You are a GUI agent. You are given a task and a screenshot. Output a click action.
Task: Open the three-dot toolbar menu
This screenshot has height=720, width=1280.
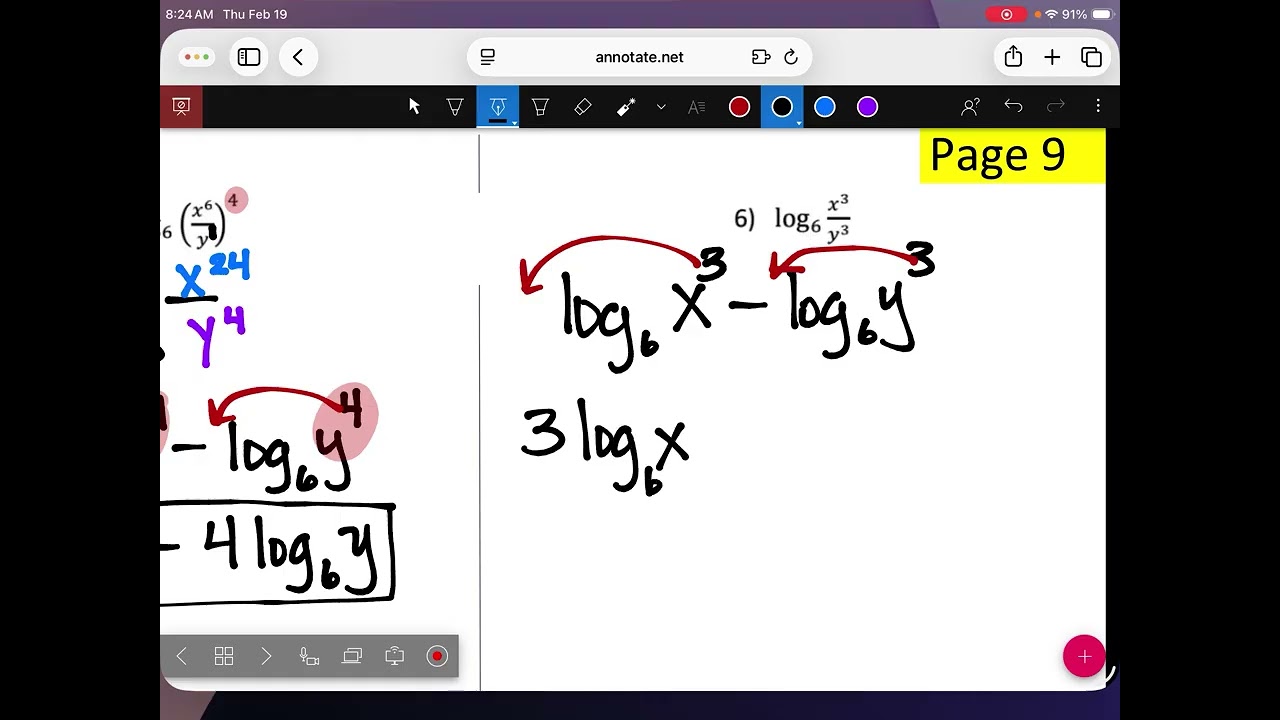click(1098, 106)
